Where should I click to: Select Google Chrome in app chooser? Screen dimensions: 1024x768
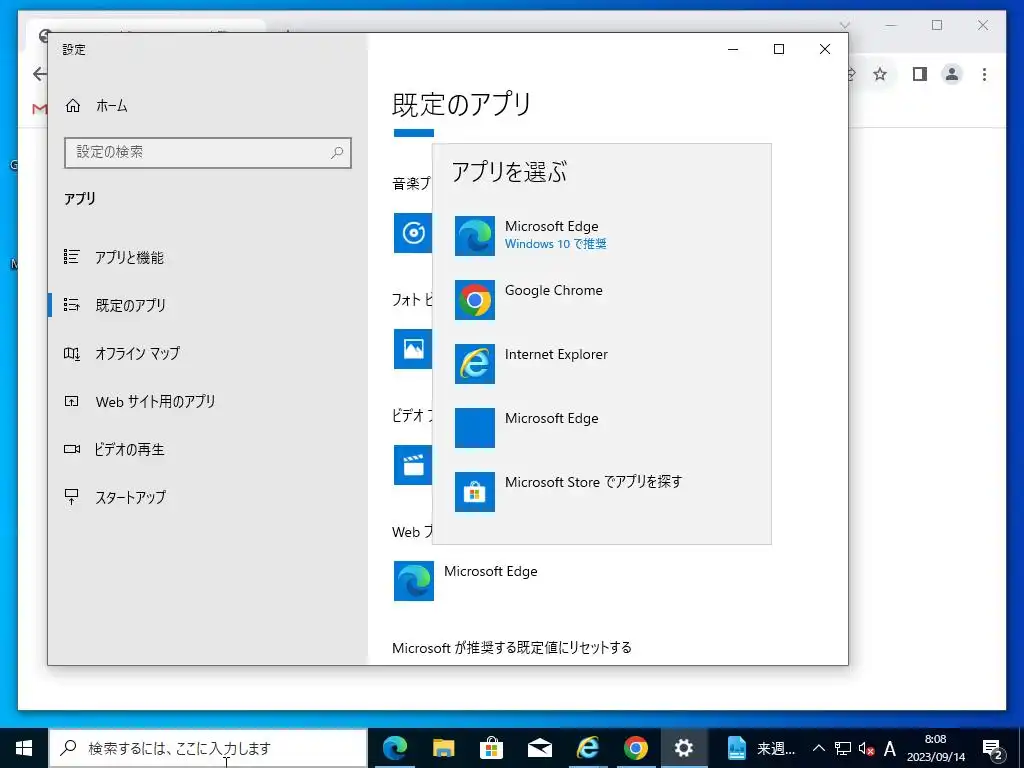click(x=601, y=300)
